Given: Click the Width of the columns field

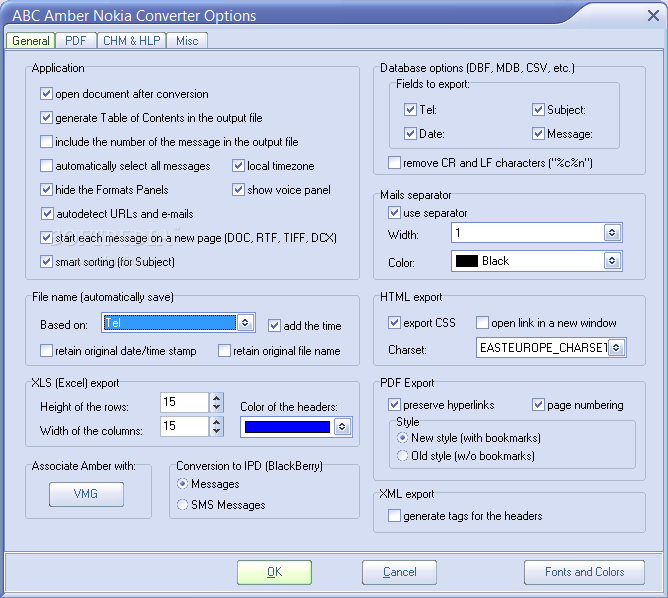Looking at the screenshot, I should point(184,426).
